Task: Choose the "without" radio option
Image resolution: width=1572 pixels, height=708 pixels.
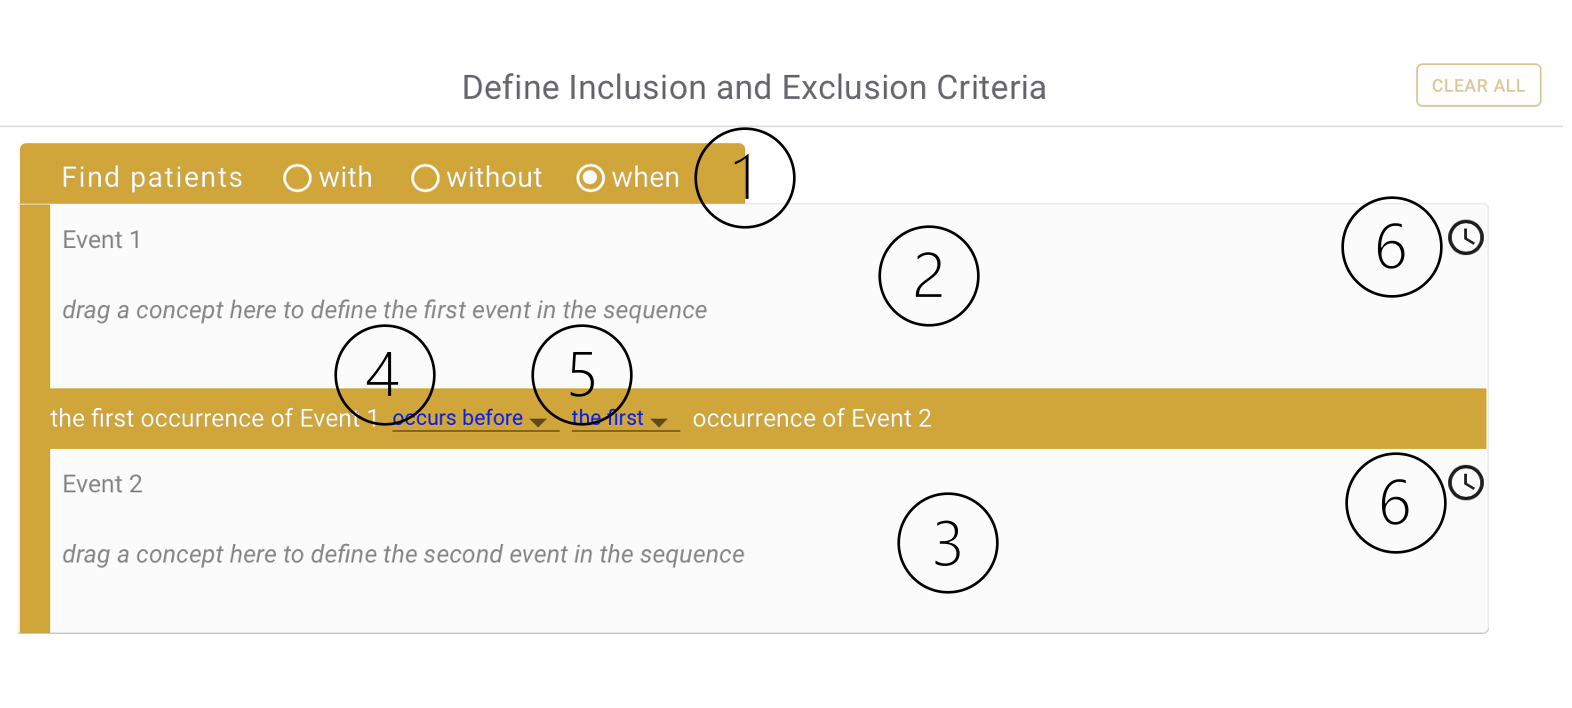Action: click(x=425, y=178)
